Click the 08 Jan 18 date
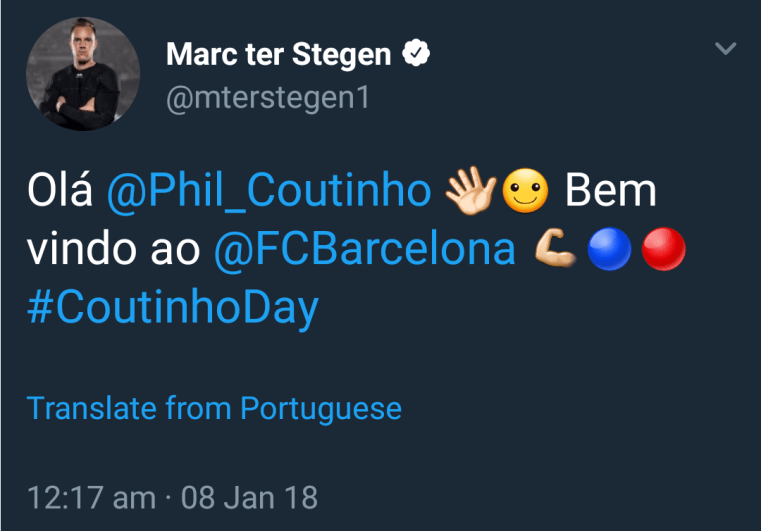The image size is (761, 531). click(x=250, y=497)
